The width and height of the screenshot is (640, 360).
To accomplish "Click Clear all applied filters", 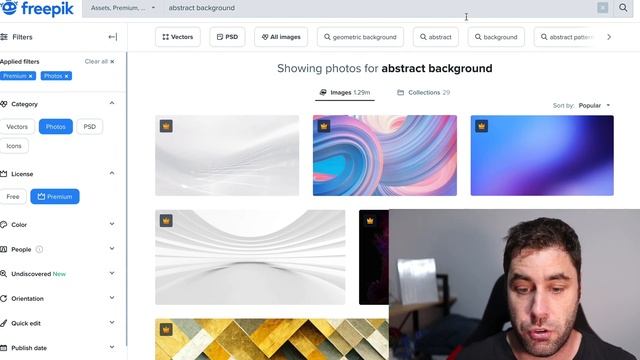I will point(99,62).
